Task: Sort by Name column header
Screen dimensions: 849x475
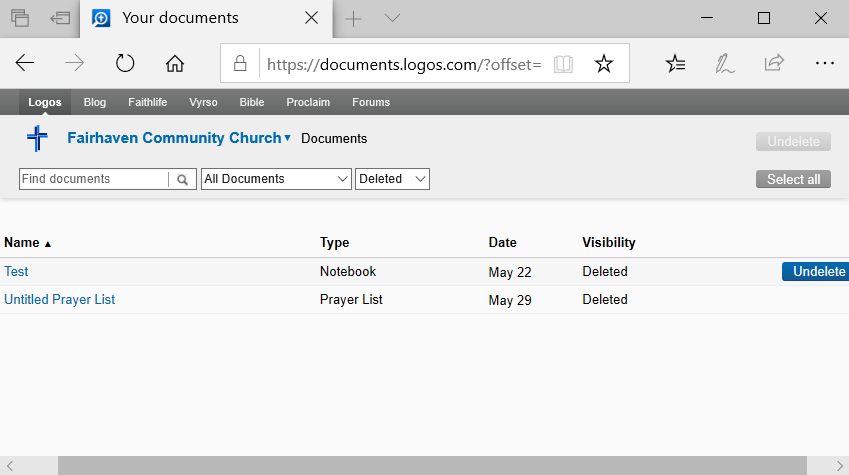Action: 27,243
